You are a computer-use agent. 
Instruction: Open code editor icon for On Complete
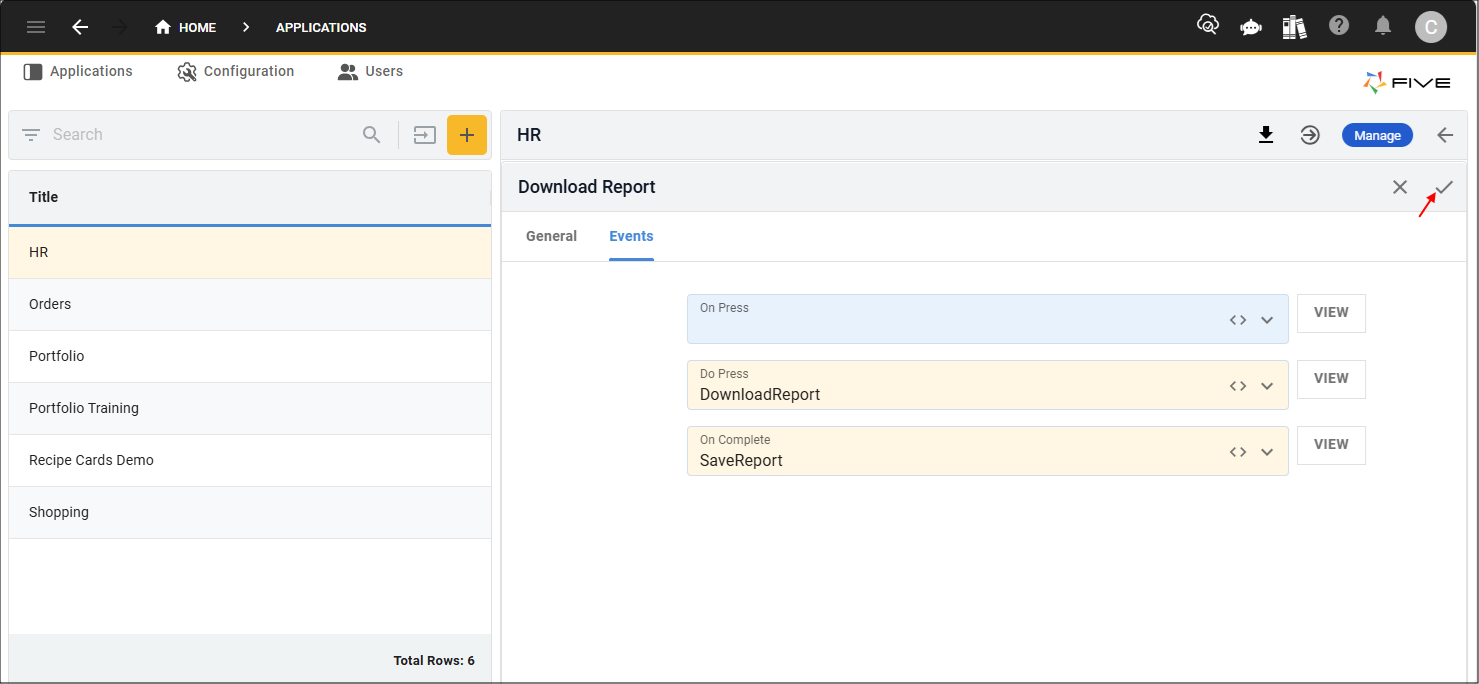[x=1238, y=452]
